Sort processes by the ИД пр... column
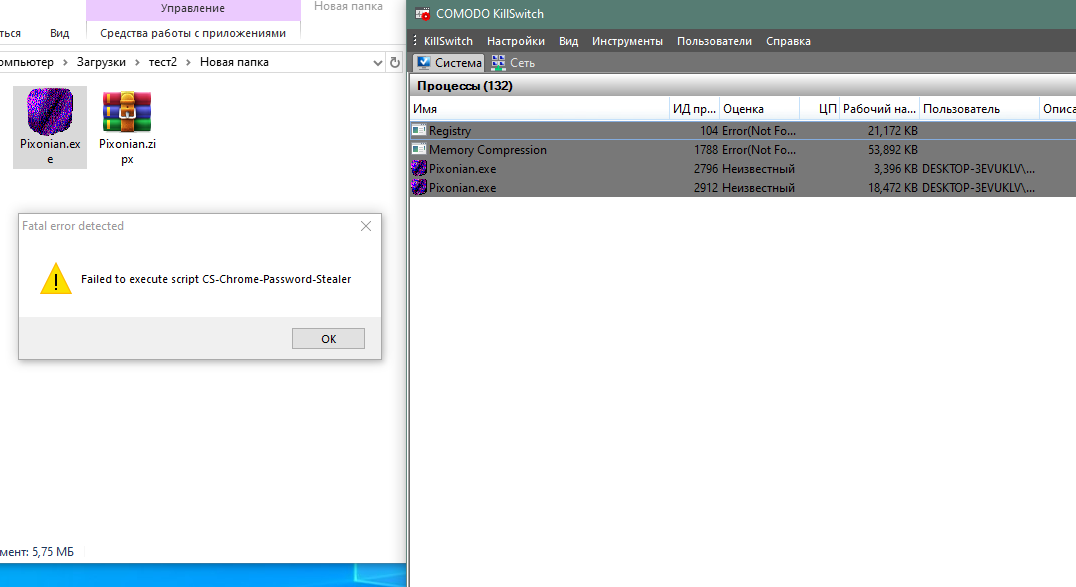Screen dimensions: 1076x587 [694, 108]
